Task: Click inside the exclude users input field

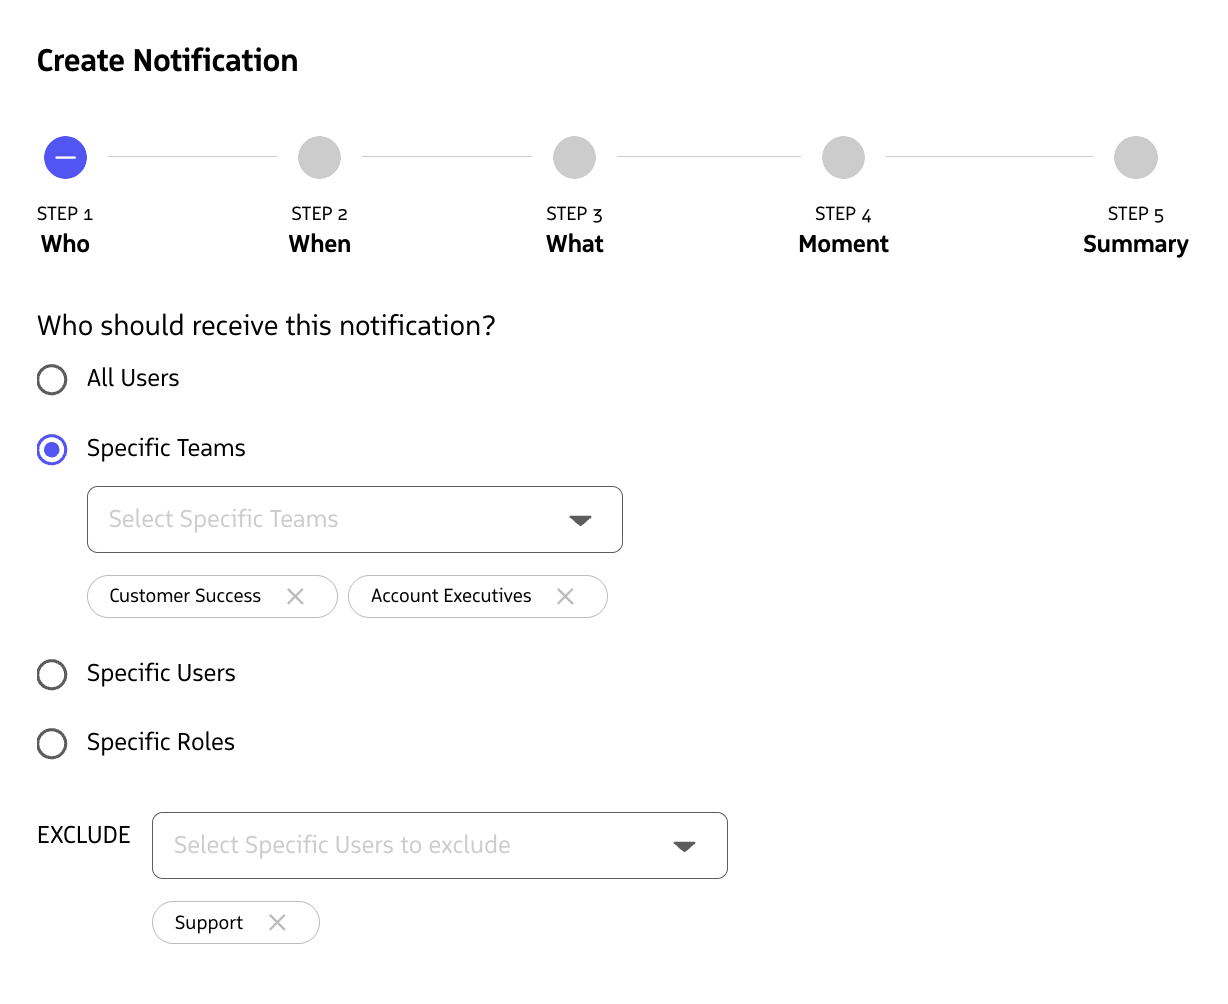Action: click(340, 845)
